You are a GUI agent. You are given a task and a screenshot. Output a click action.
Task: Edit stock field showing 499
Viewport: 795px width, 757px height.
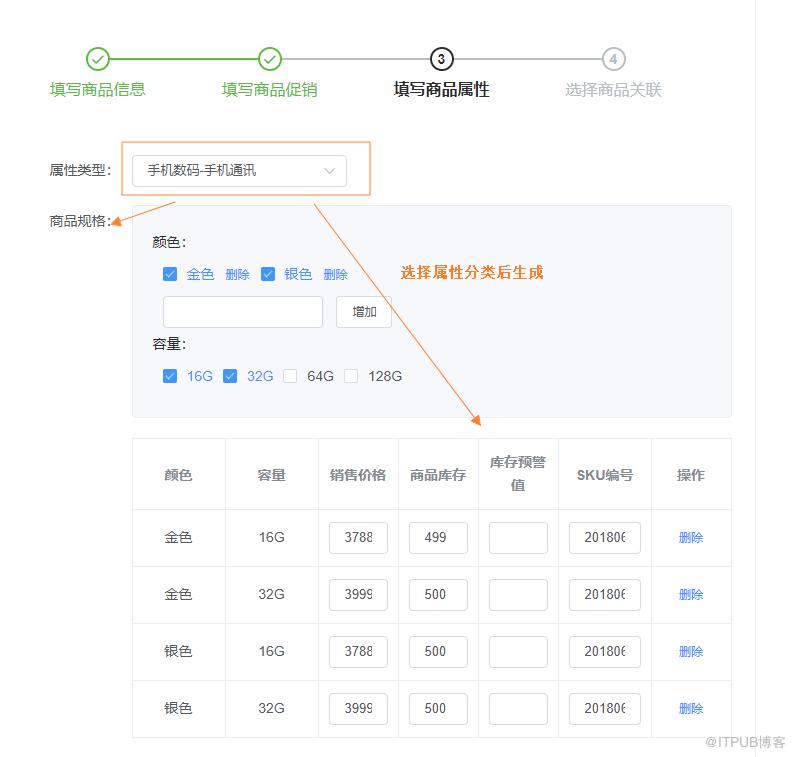coord(439,537)
